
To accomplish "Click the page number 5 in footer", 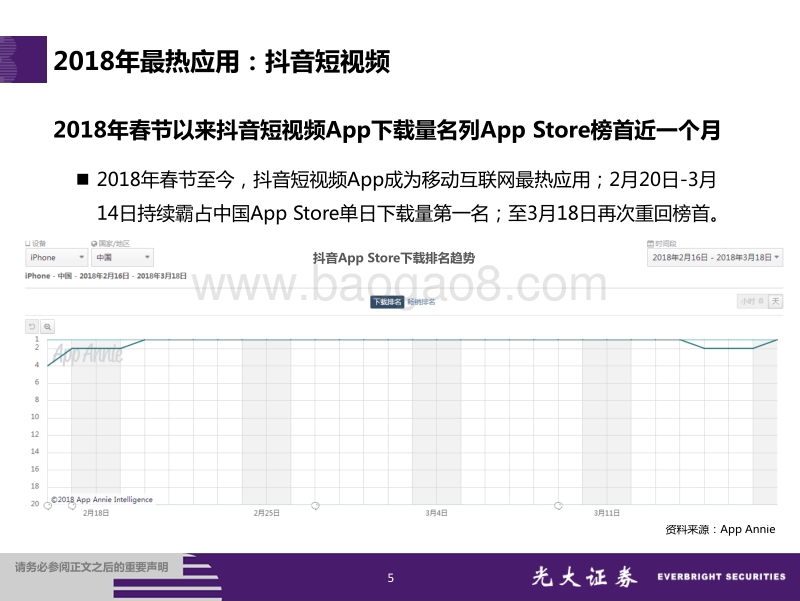I will pos(391,578).
